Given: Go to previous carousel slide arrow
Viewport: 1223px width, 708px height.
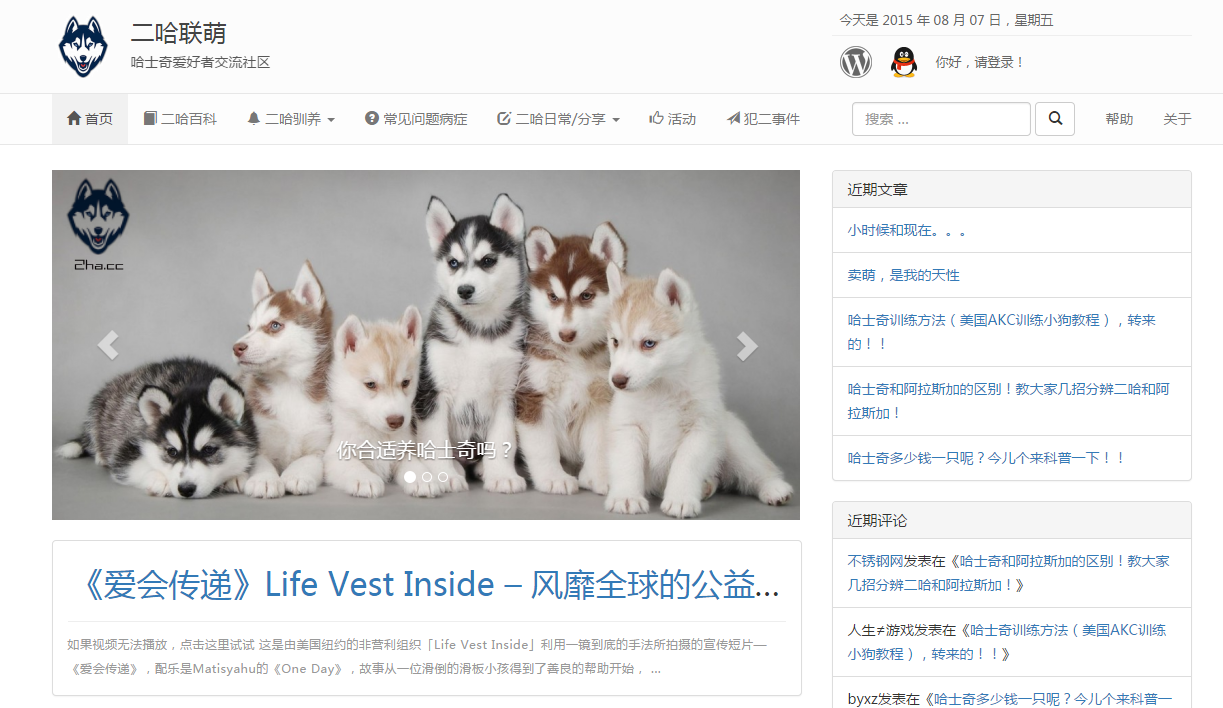Looking at the screenshot, I should [108, 345].
